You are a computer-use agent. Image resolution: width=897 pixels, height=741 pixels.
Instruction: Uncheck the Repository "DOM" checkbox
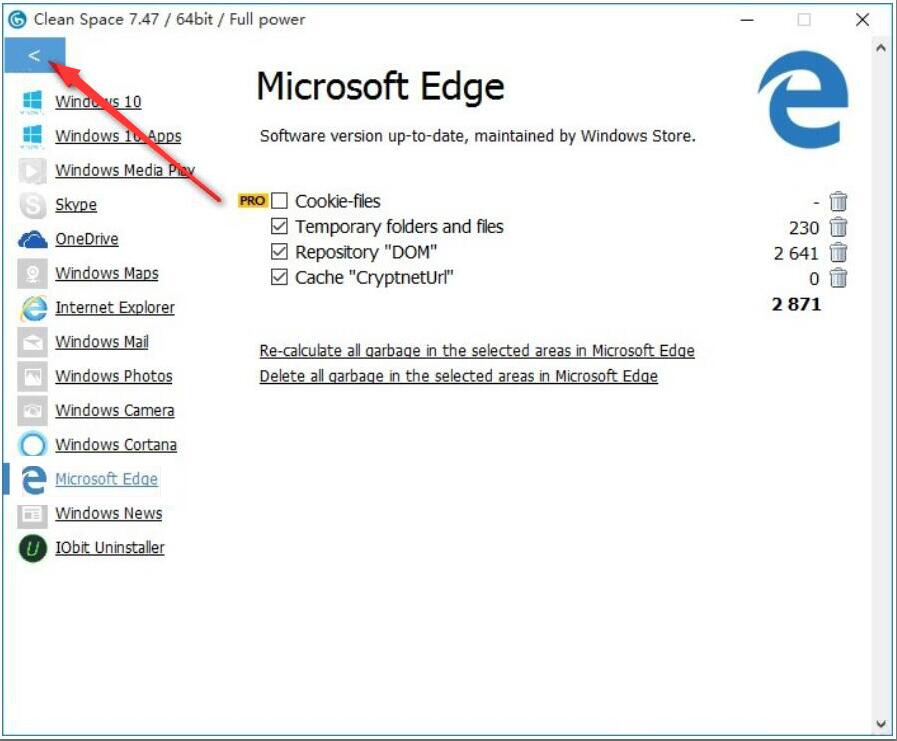pos(279,253)
